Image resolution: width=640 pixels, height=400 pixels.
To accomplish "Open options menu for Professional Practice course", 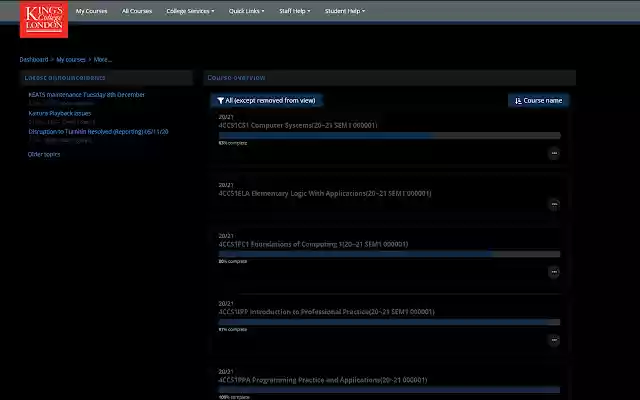I will click(554, 340).
